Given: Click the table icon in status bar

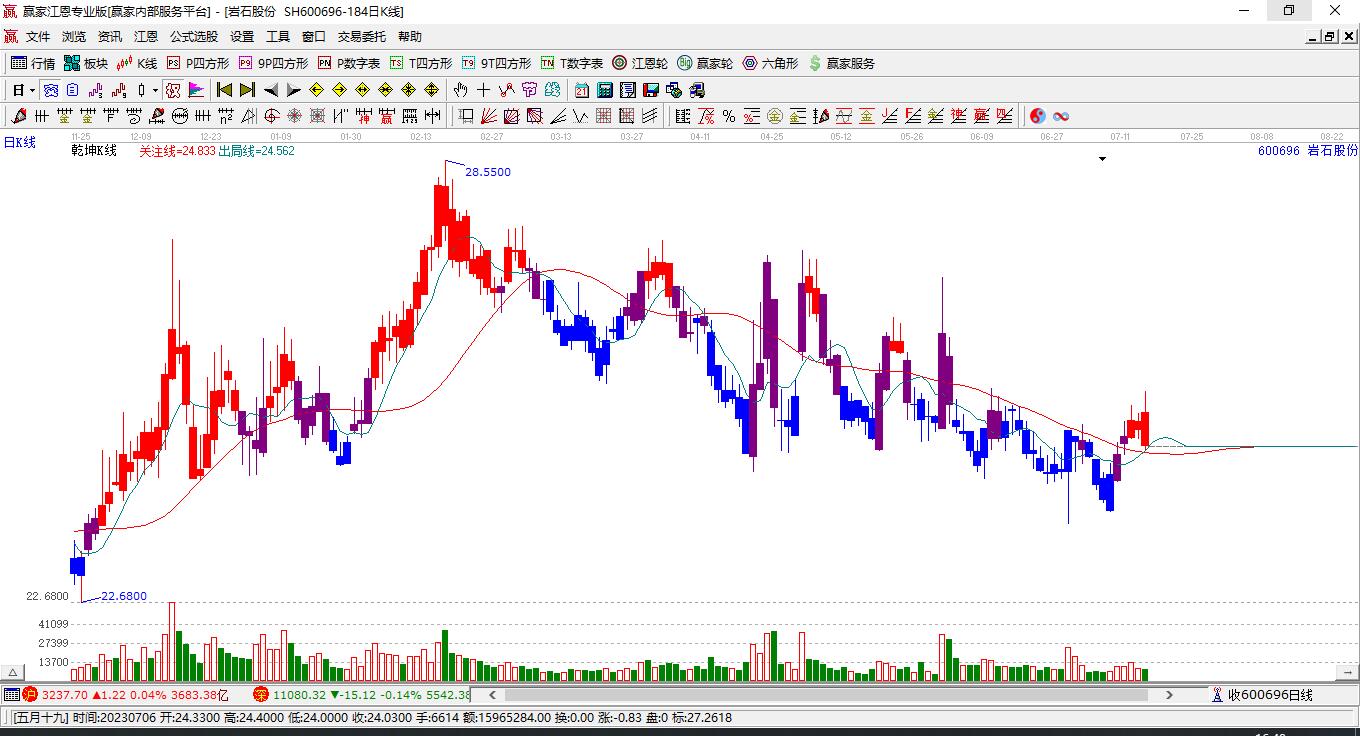Looking at the screenshot, I should tap(12, 695).
